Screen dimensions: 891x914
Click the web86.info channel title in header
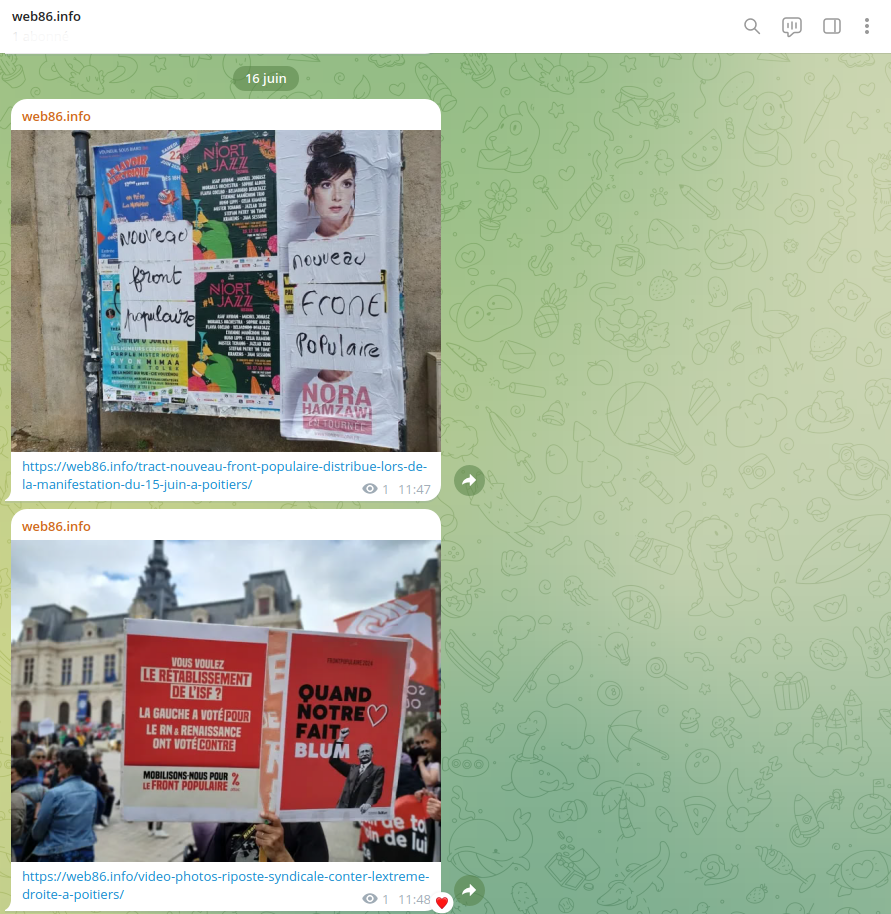tap(46, 16)
